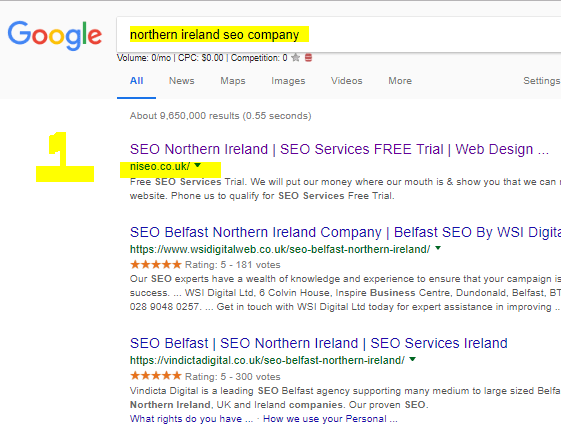Viewport: 561px width, 448px height.
Task: Switch to the Maps tab
Action: coord(233,81)
